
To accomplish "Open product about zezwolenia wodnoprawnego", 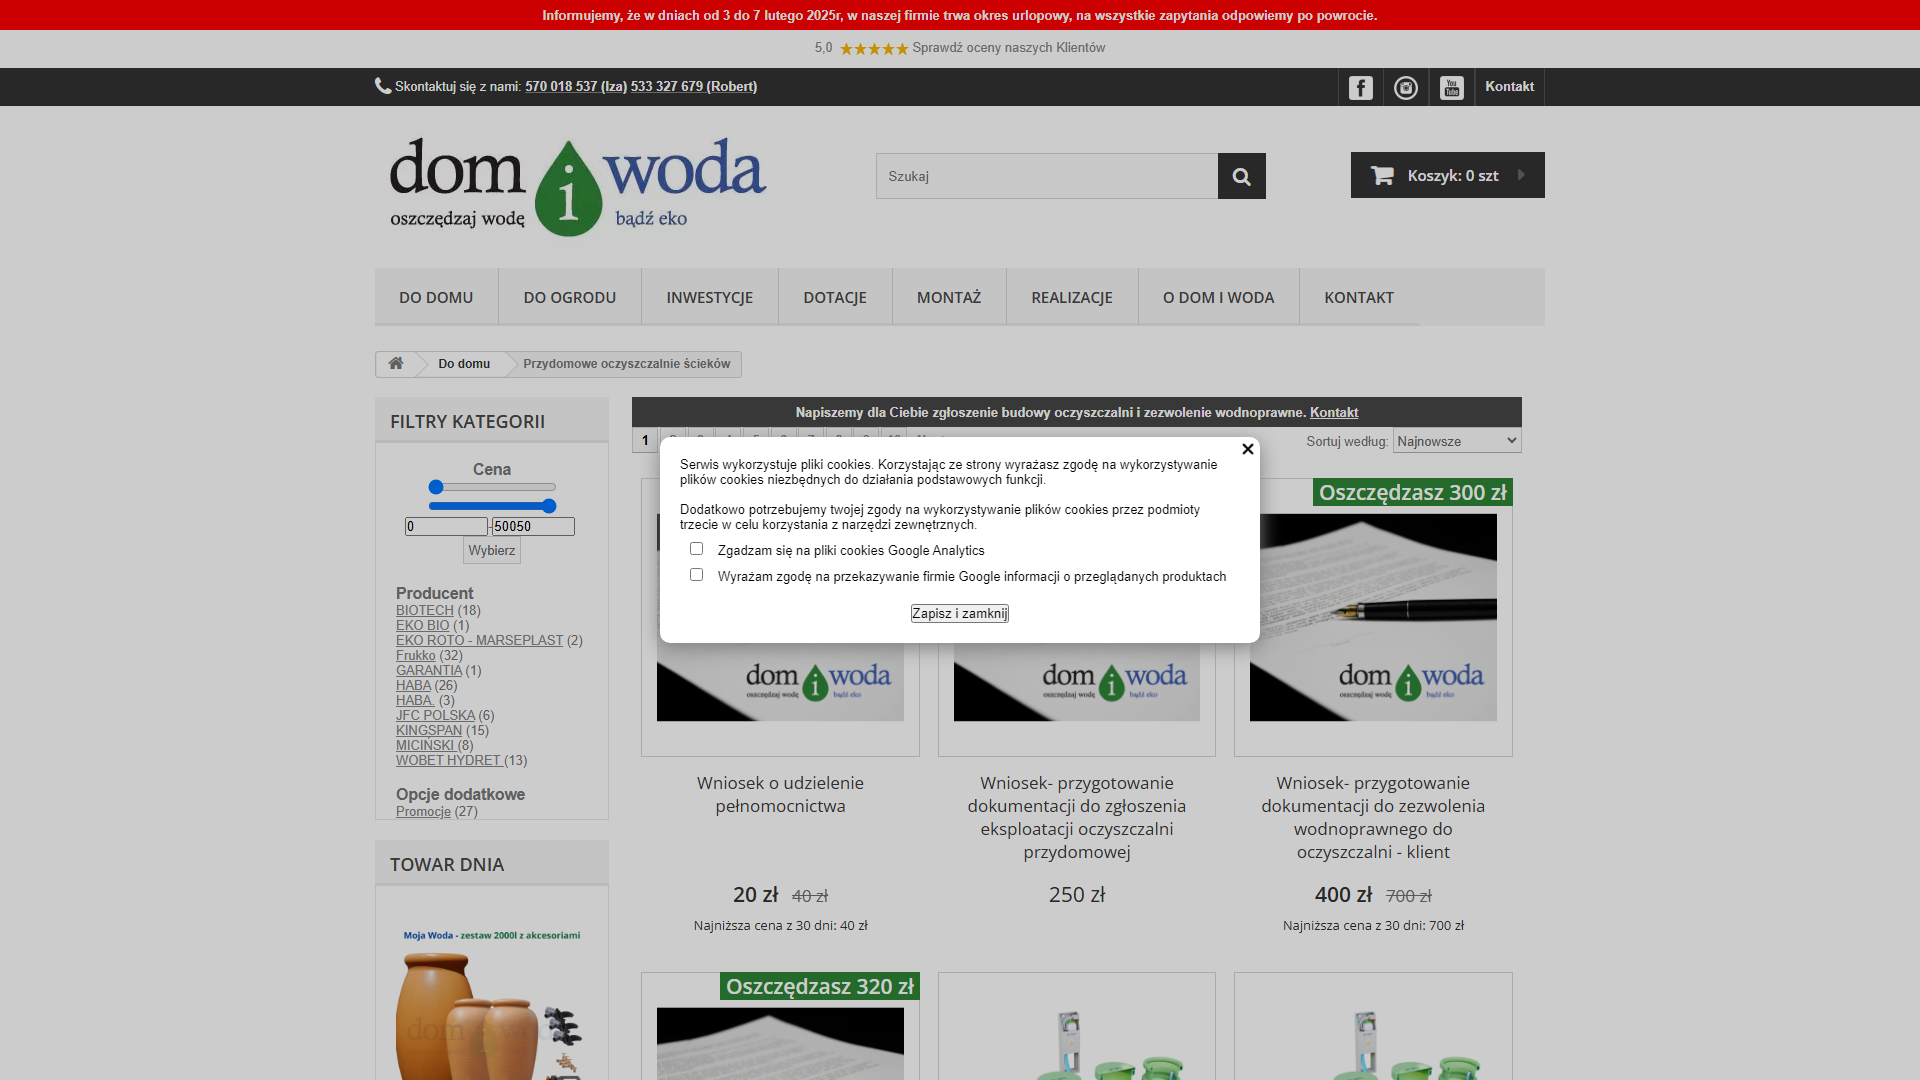I will (1373, 817).
